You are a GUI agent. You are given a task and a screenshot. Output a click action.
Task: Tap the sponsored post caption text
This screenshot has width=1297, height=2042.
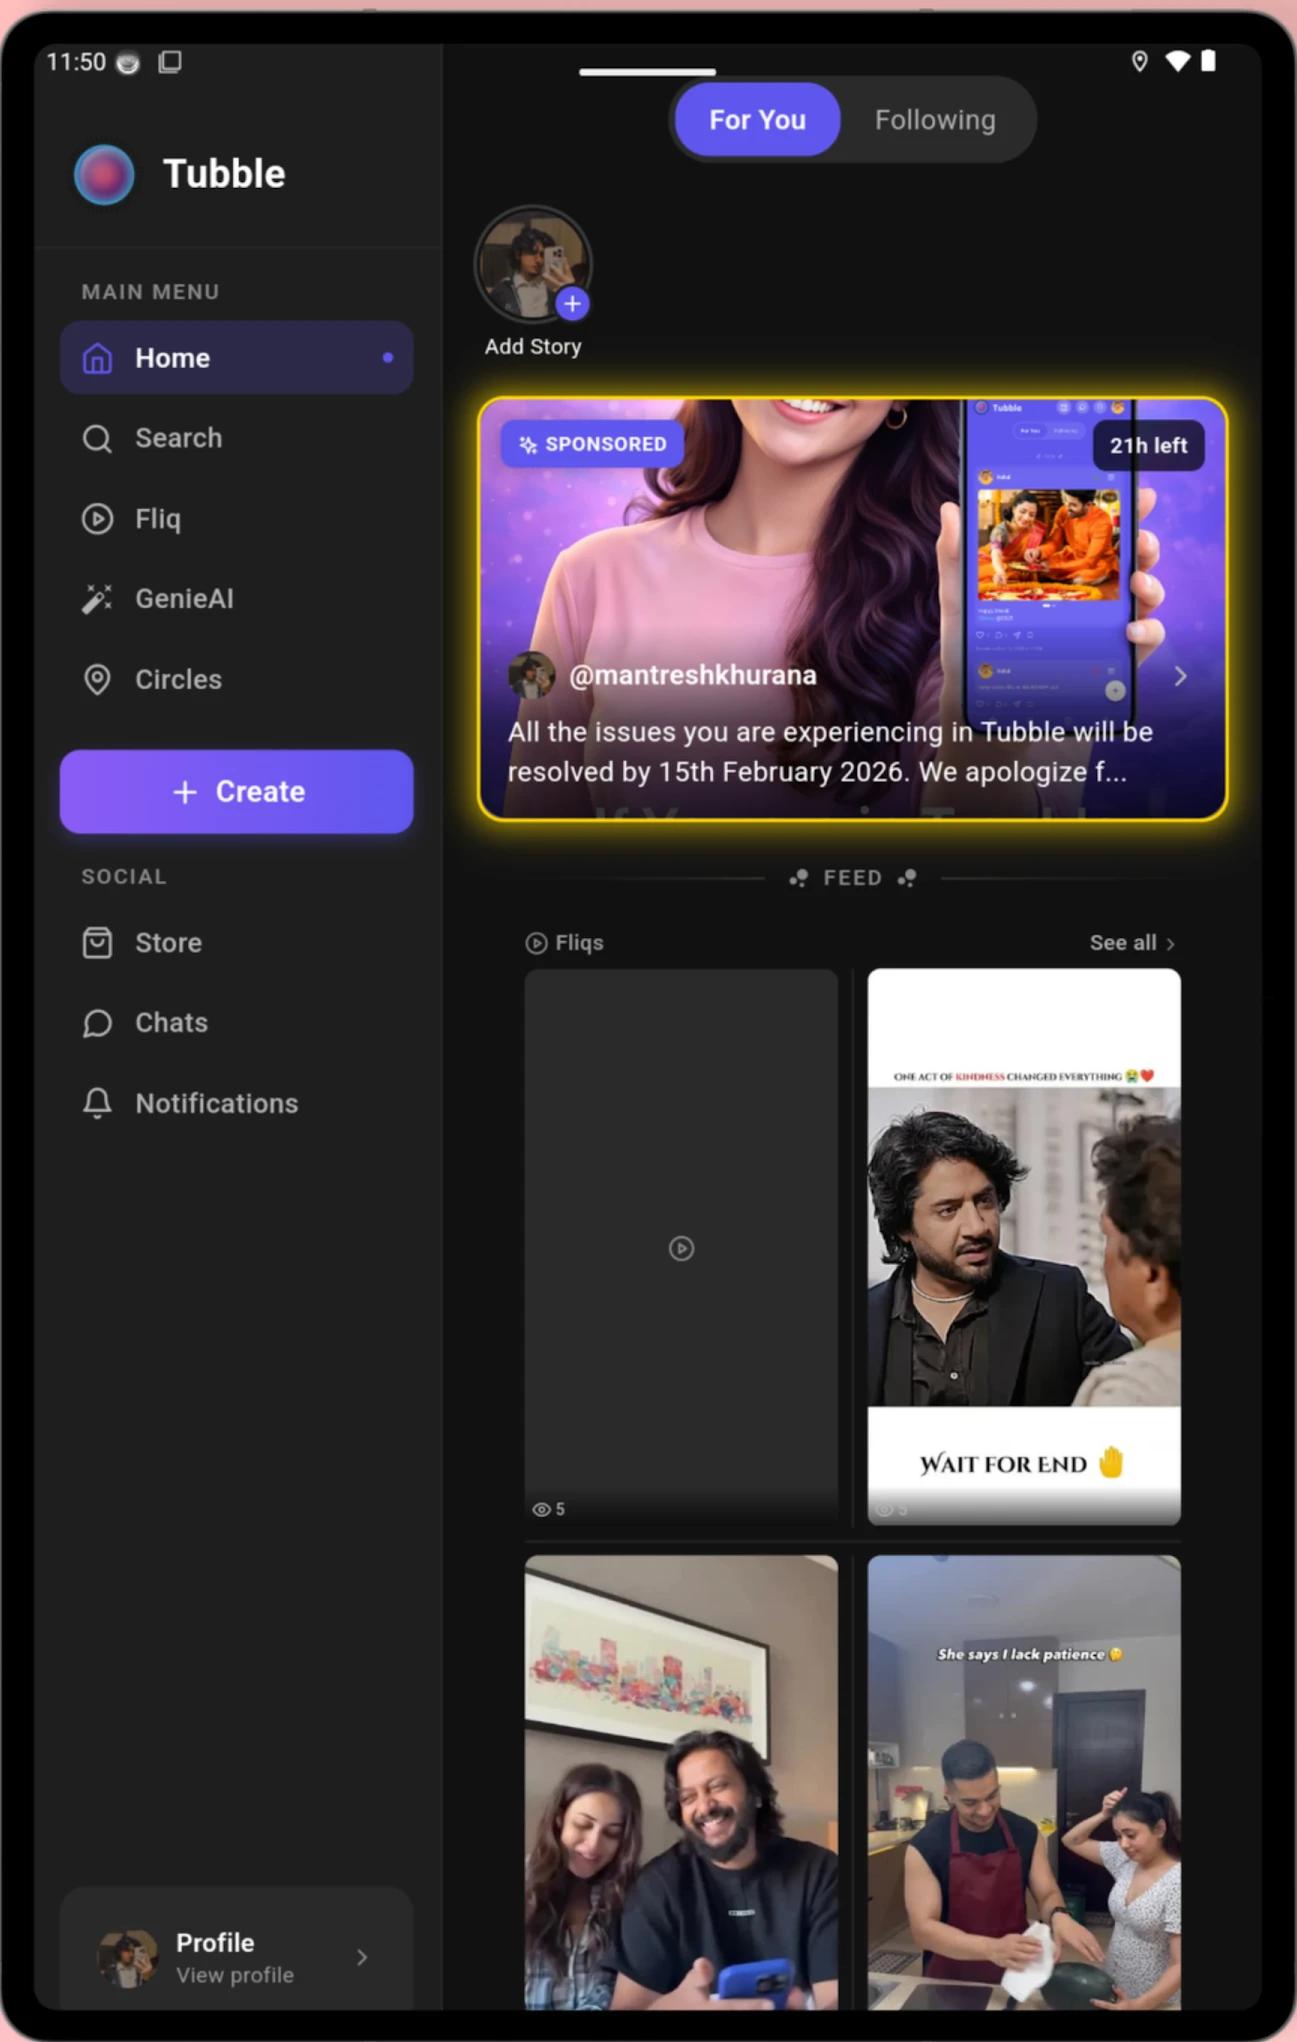pyautogui.click(x=830, y=752)
